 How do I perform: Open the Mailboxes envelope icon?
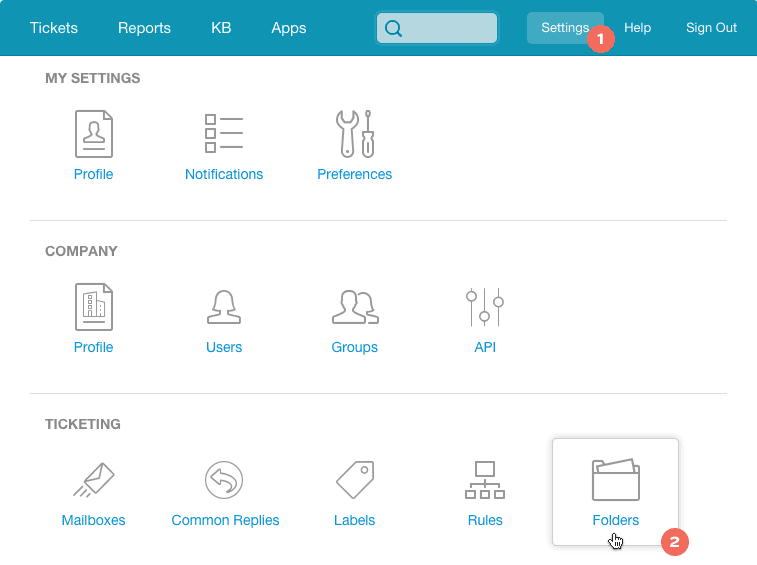pos(94,481)
